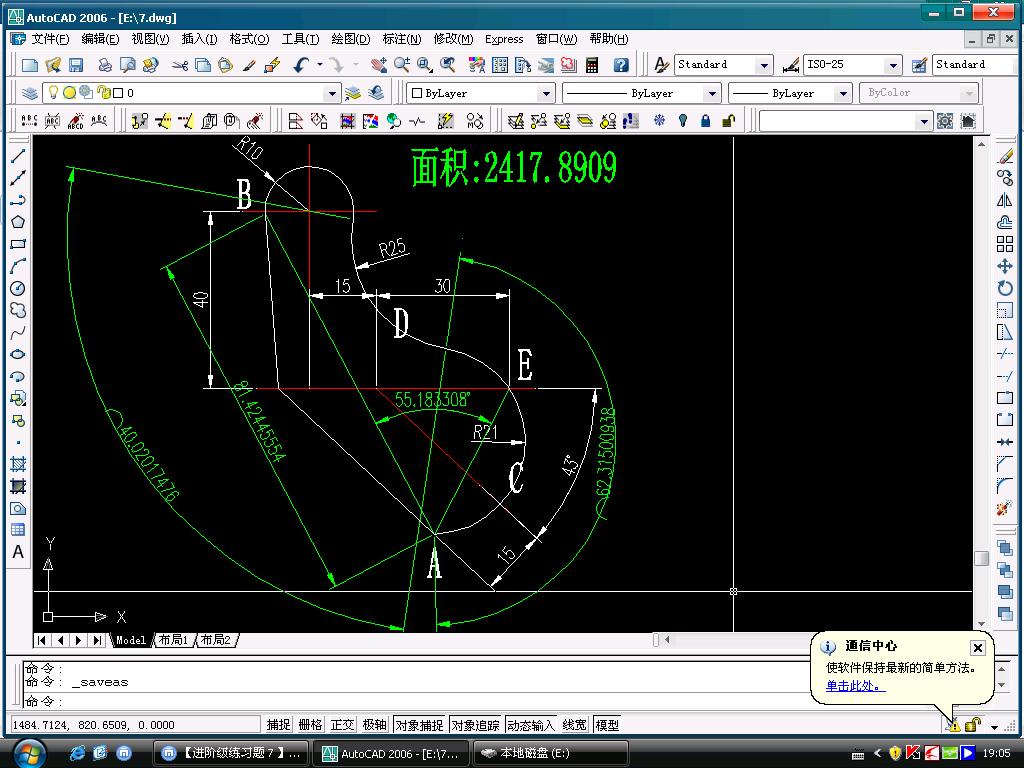
Task: Select the Polygon draw tool
Action: coord(18,221)
